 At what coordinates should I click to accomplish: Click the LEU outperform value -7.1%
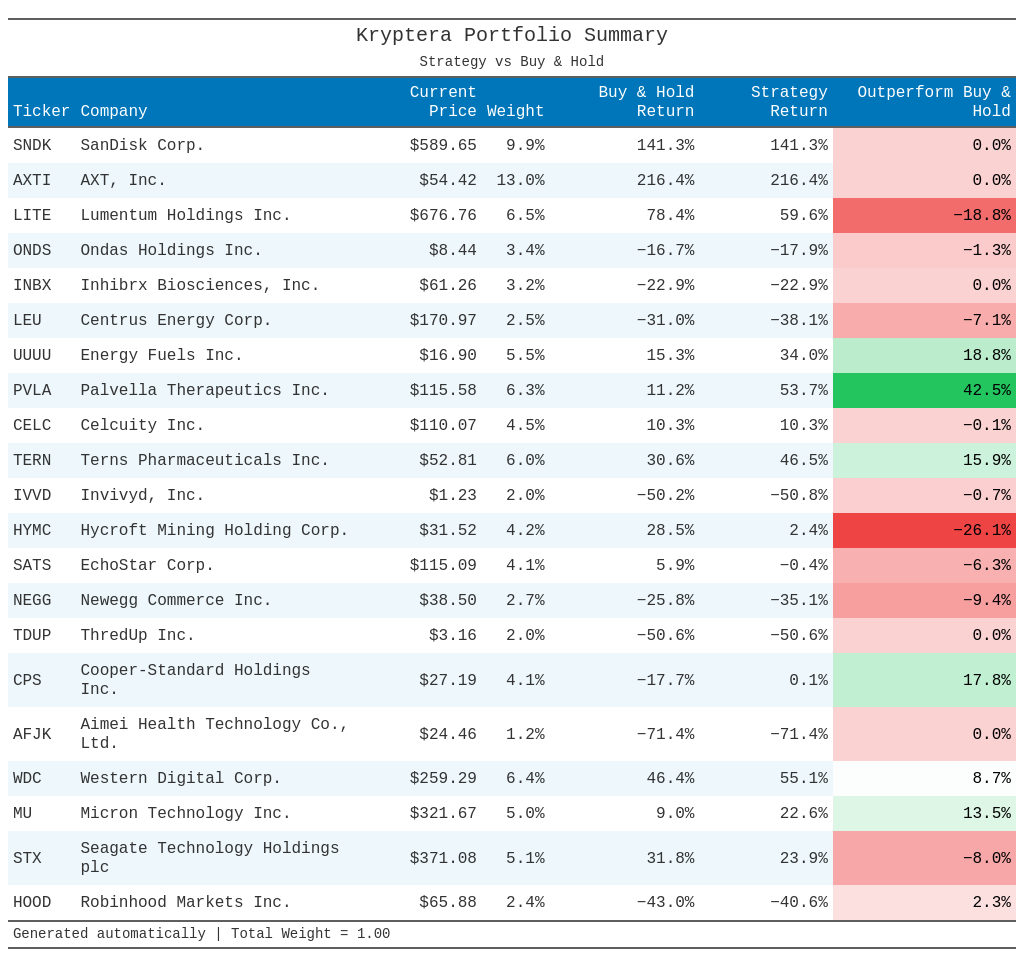coord(924,321)
